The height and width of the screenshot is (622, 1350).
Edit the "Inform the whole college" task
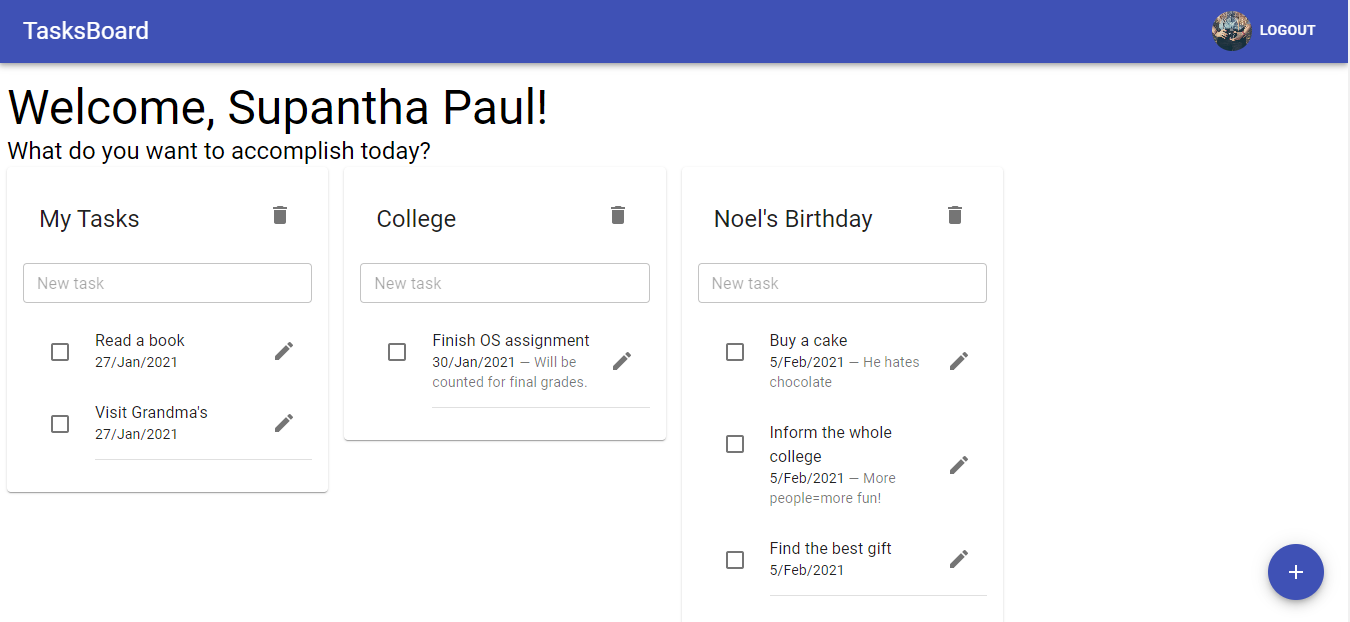point(958,464)
